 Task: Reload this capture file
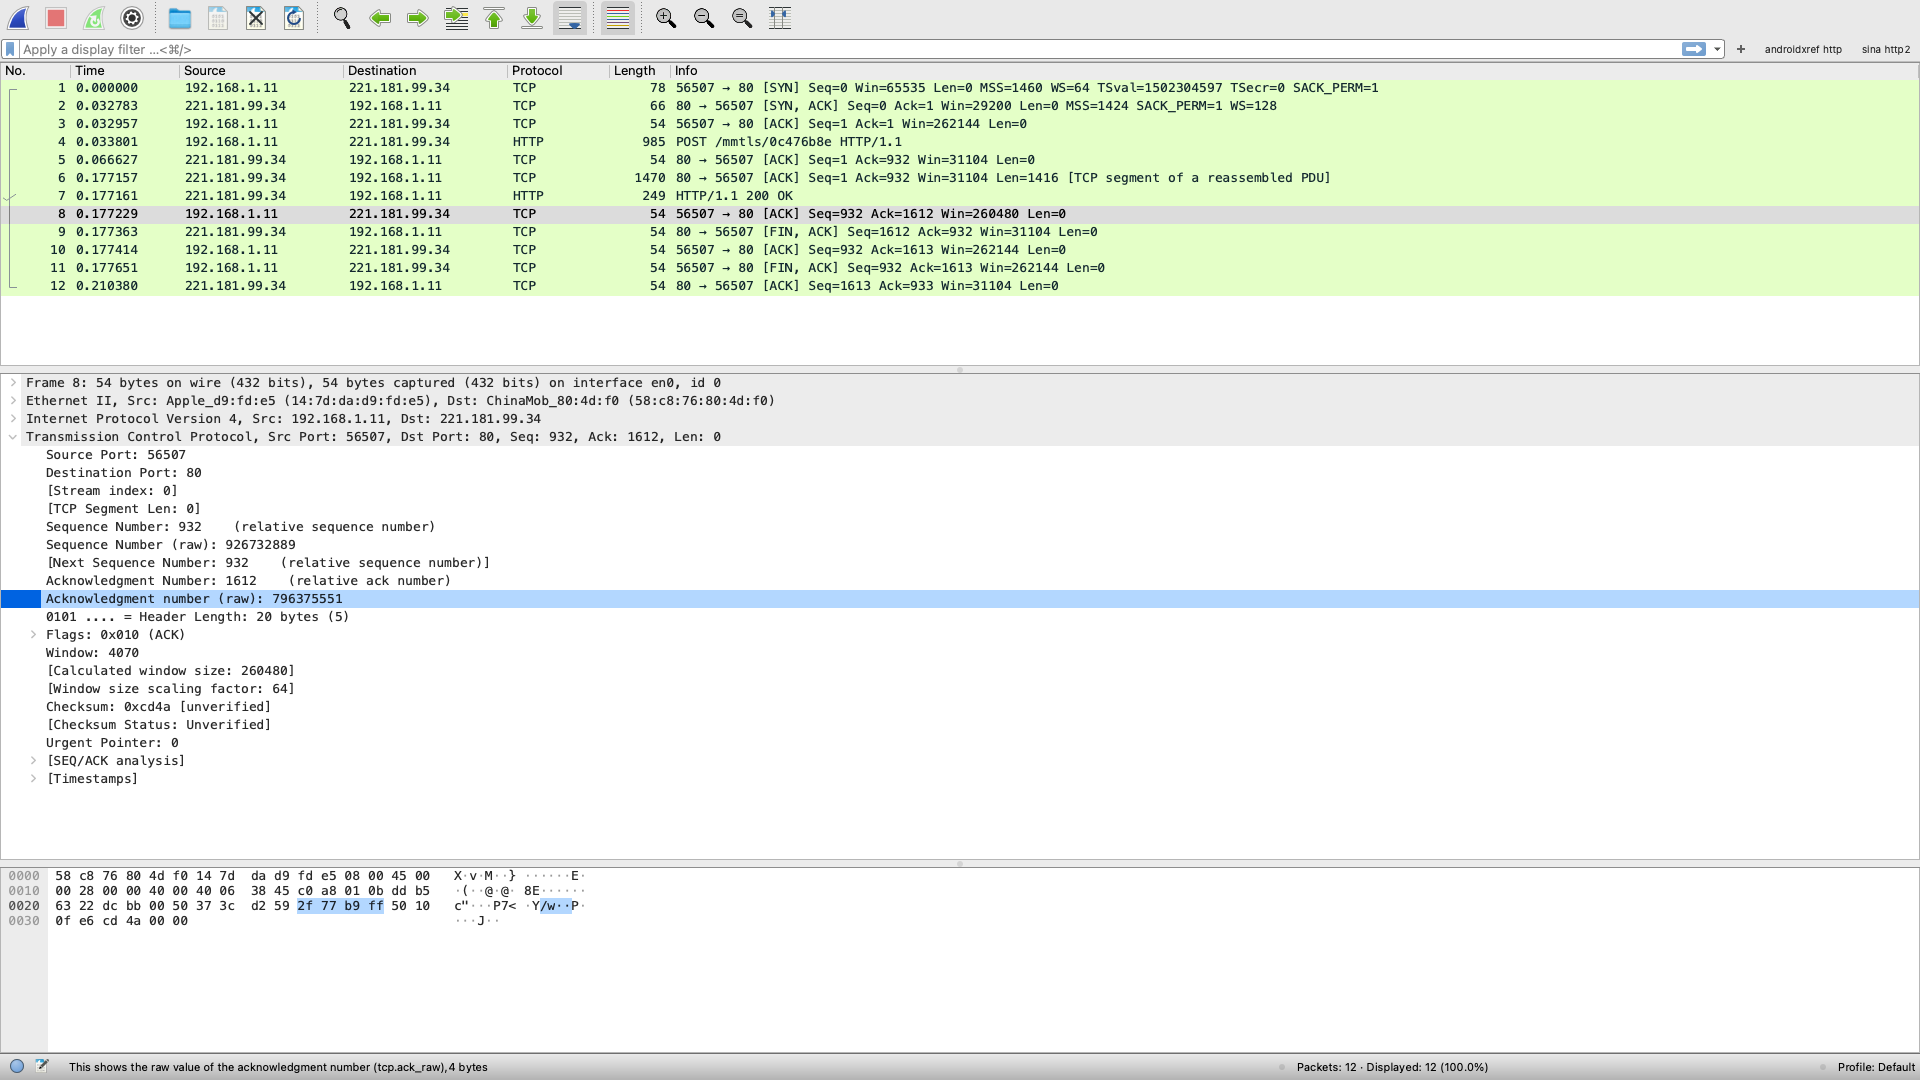coord(294,18)
